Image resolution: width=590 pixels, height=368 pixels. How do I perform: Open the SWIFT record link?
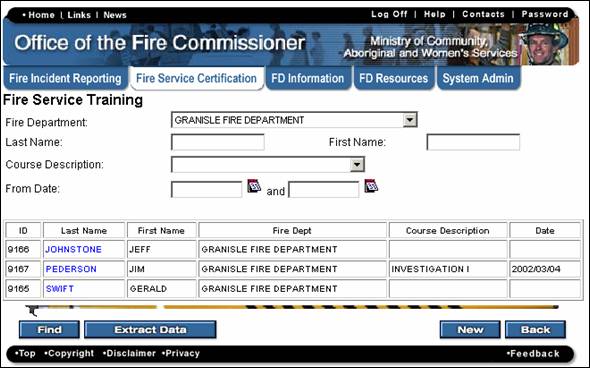pos(59,289)
